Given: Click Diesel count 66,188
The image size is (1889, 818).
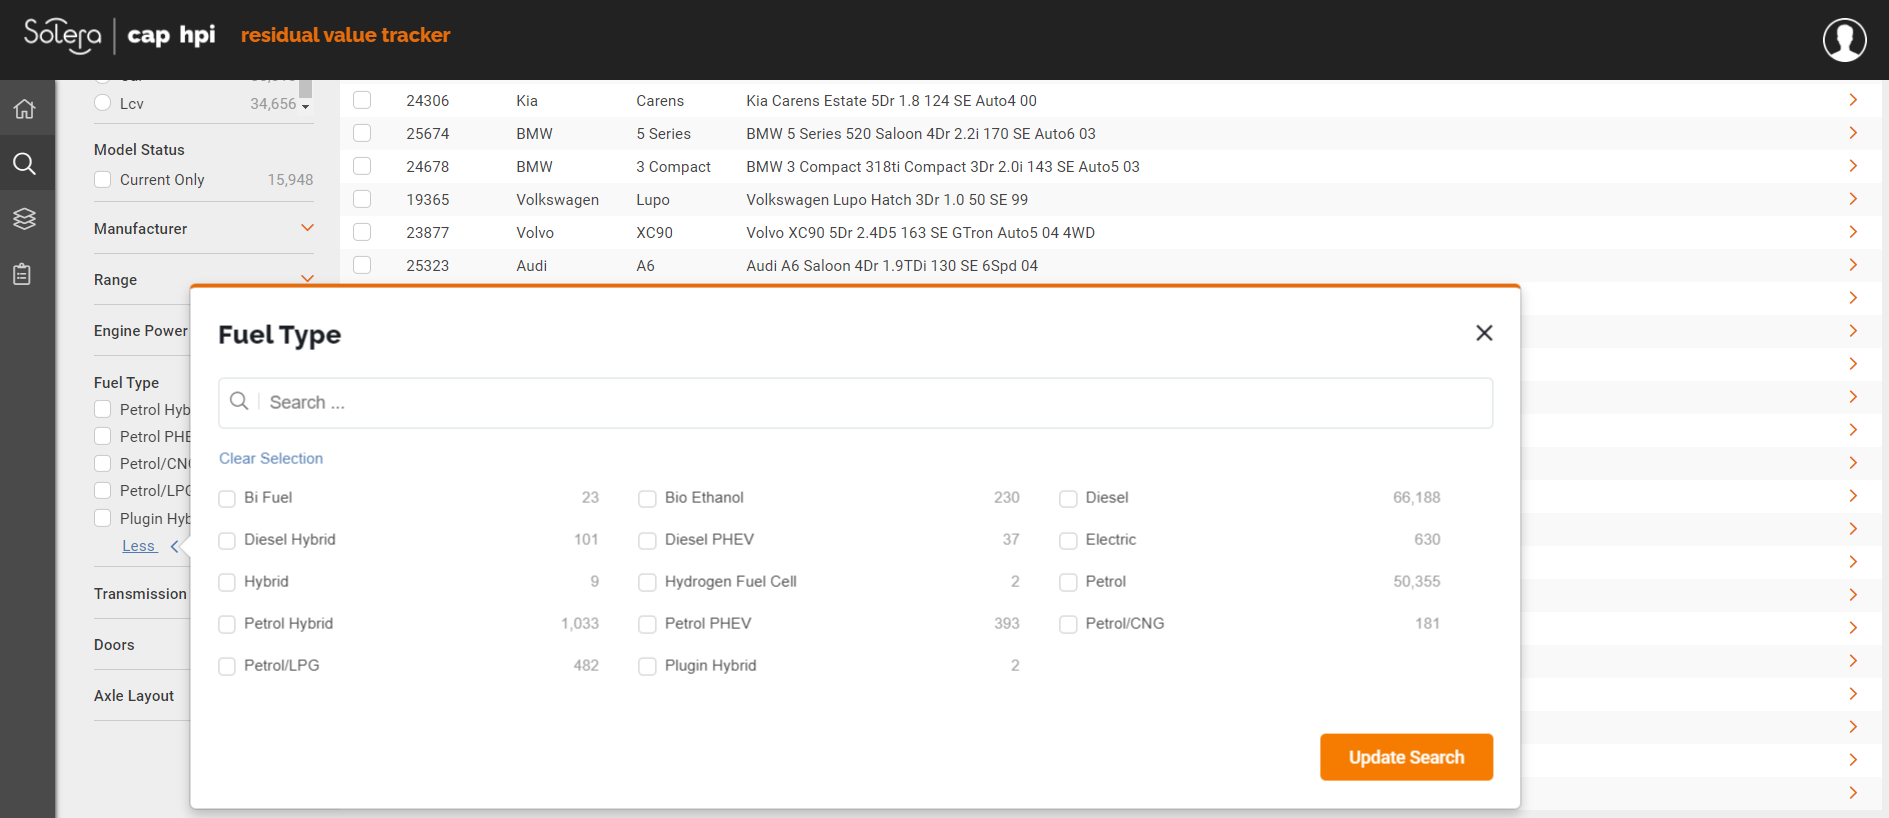Looking at the screenshot, I should point(1416,497).
